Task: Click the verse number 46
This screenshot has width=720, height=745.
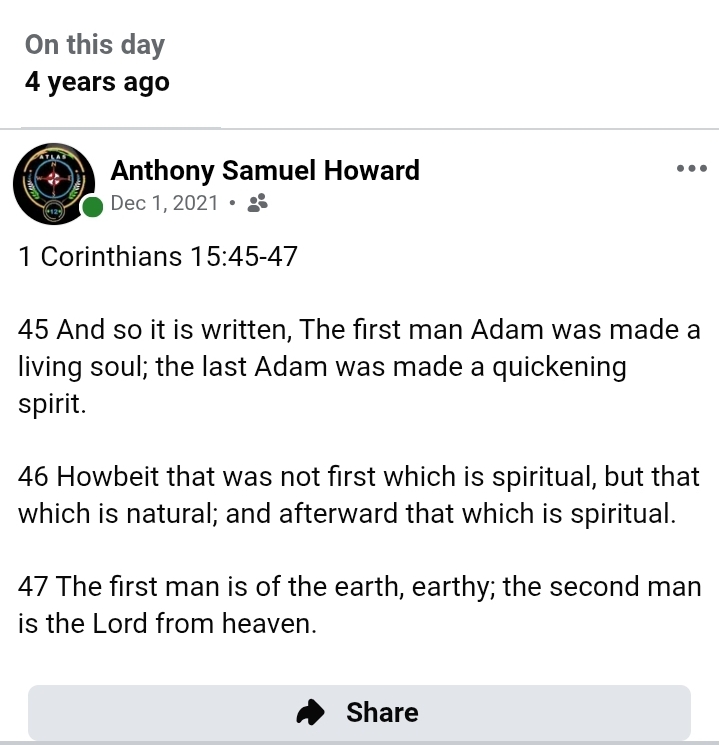Action: click(x=33, y=477)
